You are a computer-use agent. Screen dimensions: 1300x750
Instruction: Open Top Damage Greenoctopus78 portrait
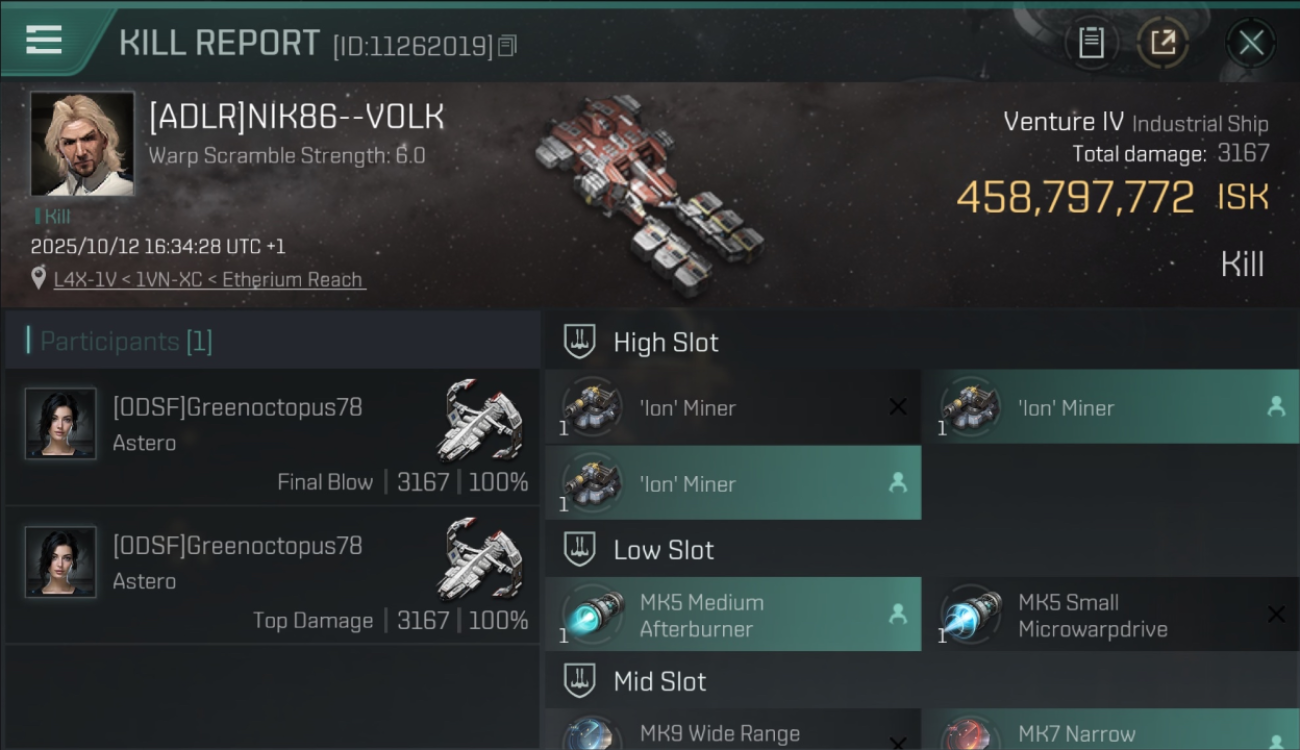tap(61, 562)
